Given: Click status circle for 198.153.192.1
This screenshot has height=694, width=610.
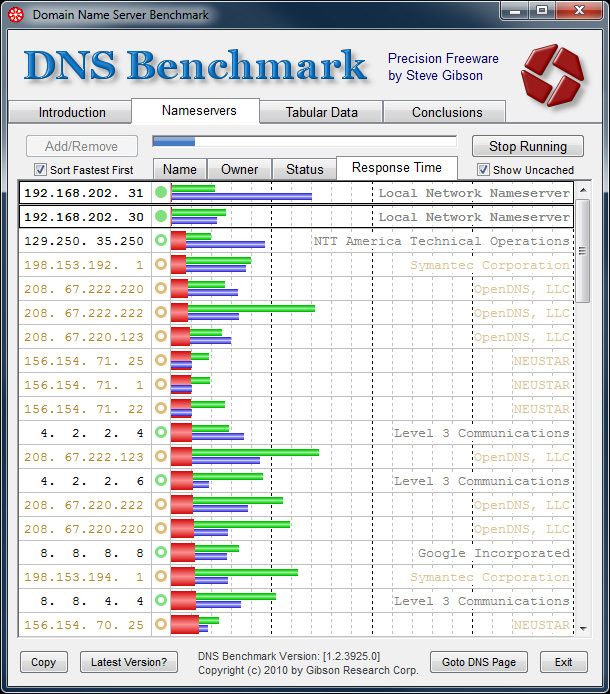Looking at the screenshot, I should [x=161, y=264].
